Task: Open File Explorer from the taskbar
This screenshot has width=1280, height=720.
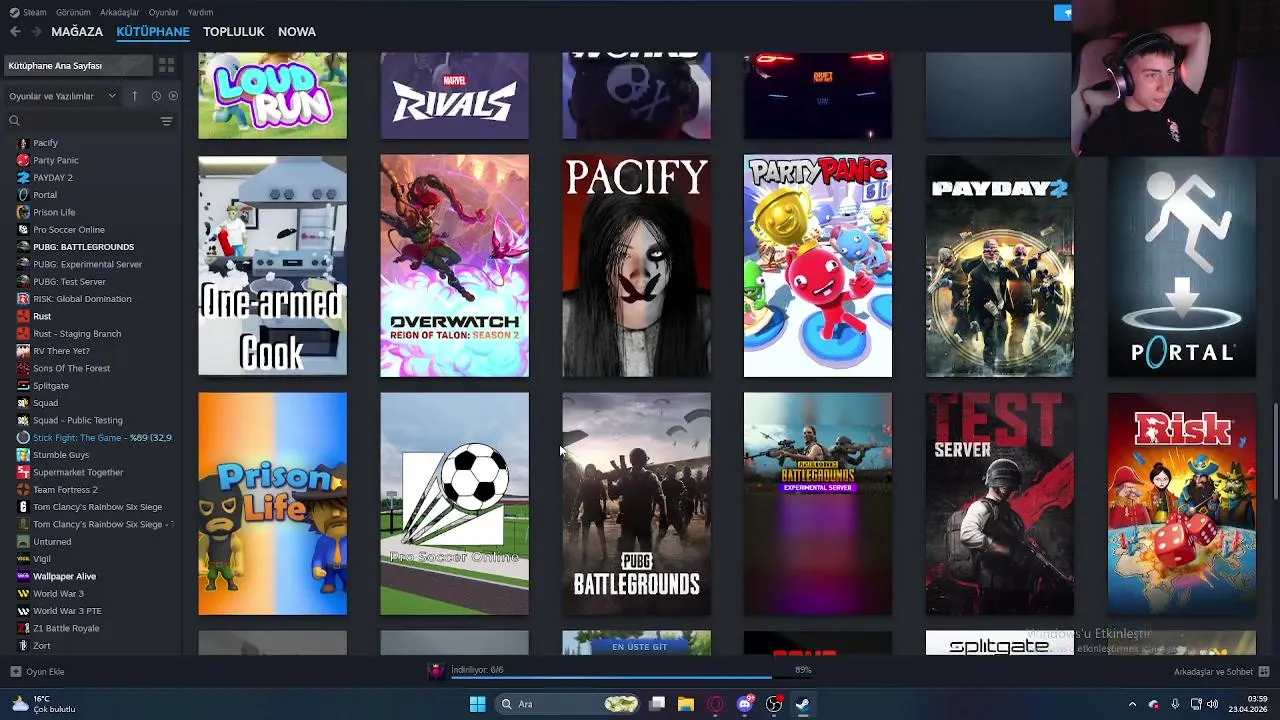Action: (686, 704)
